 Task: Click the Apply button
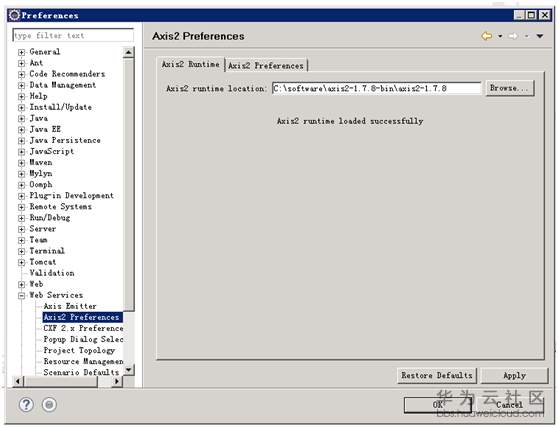(x=514, y=375)
